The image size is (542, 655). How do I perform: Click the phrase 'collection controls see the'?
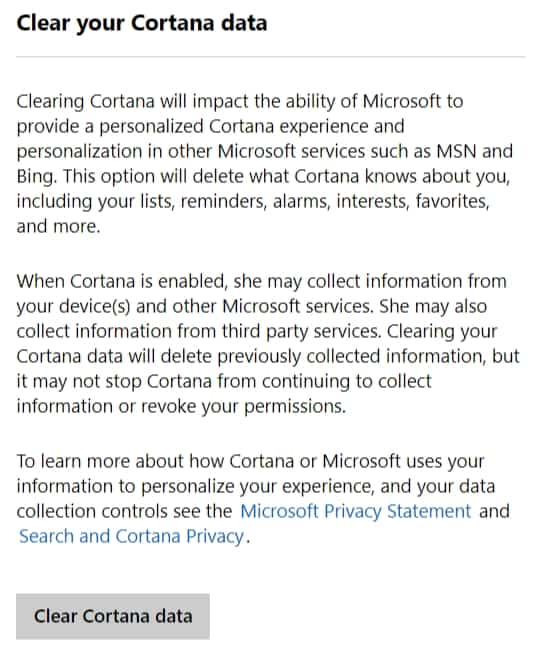click(124, 511)
